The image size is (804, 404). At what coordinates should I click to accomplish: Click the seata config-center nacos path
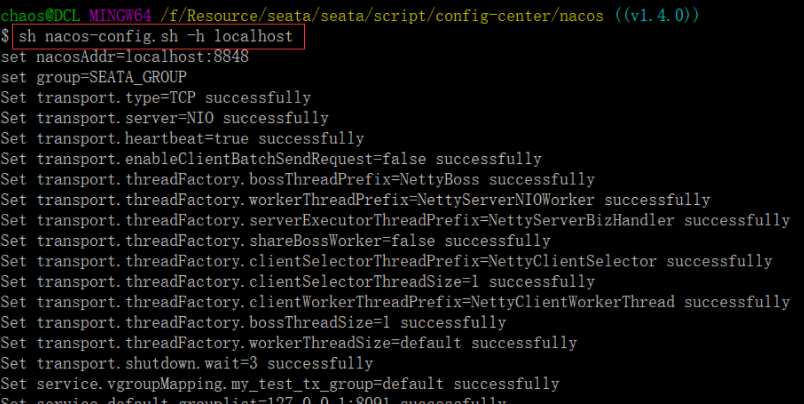click(382, 16)
